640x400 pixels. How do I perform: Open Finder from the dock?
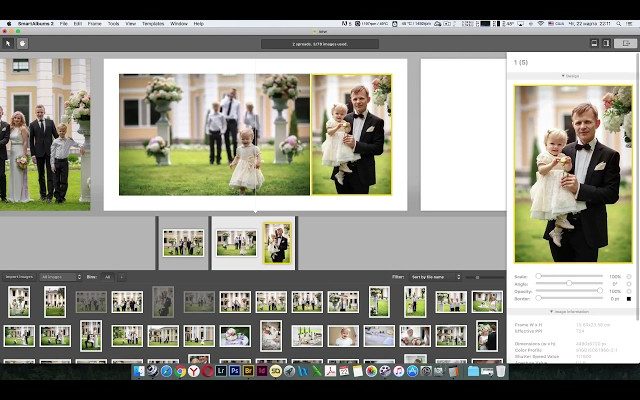(x=139, y=371)
